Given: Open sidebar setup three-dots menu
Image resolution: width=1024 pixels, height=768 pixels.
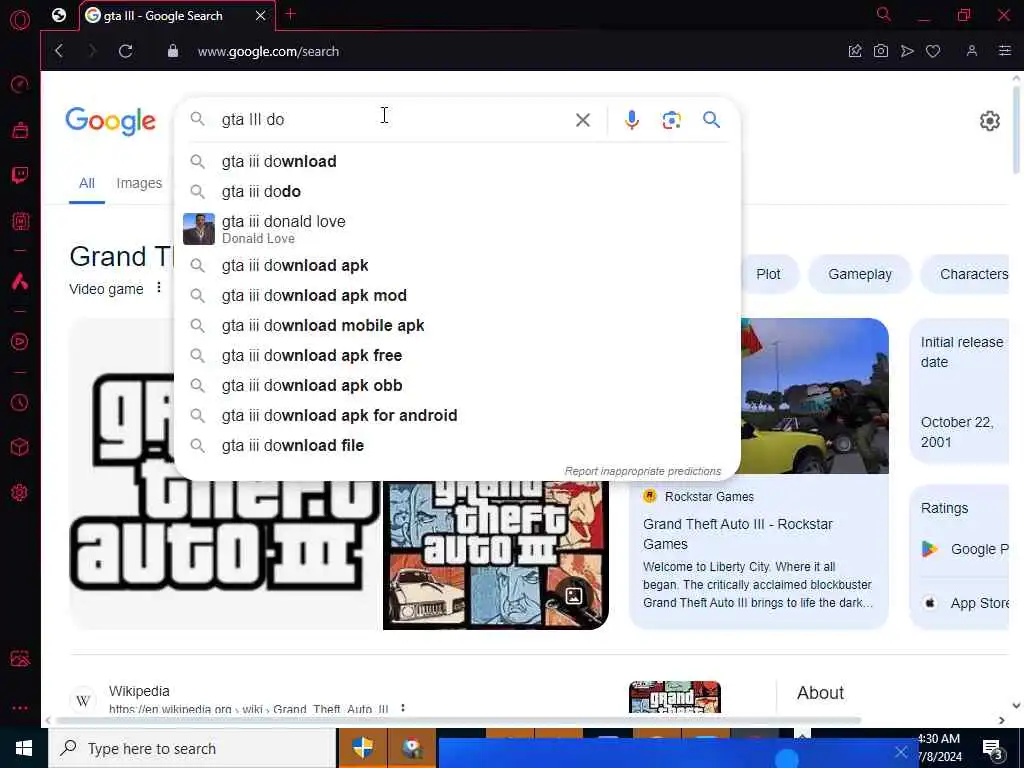Looking at the screenshot, I should (20, 707).
